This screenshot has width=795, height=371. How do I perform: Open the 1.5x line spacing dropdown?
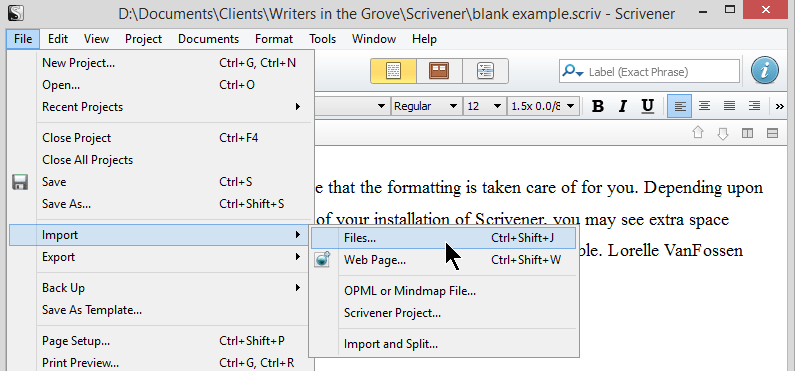pyautogui.click(x=544, y=106)
